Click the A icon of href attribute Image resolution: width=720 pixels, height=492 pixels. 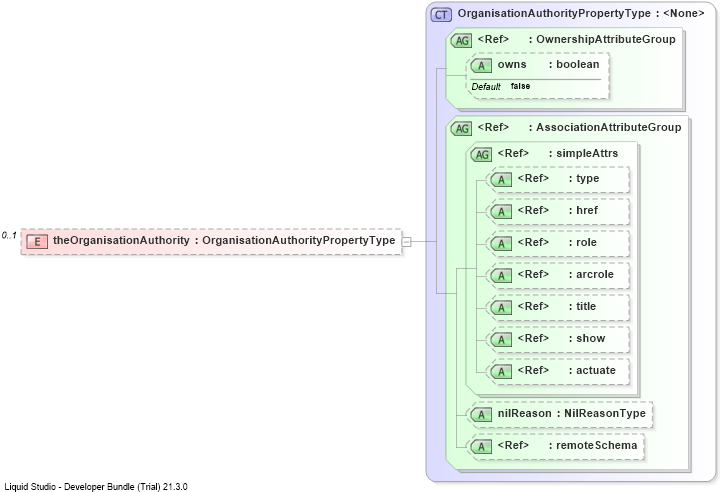(x=501, y=212)
